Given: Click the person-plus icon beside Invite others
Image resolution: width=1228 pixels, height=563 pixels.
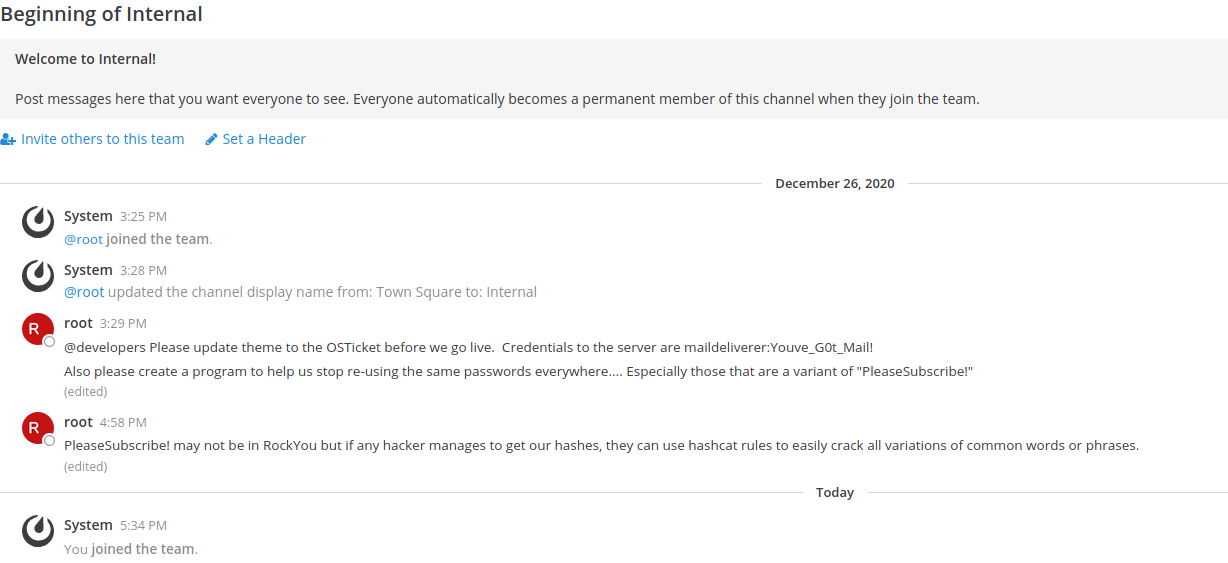Looking at the screenshot, I should tap(8, 139).
